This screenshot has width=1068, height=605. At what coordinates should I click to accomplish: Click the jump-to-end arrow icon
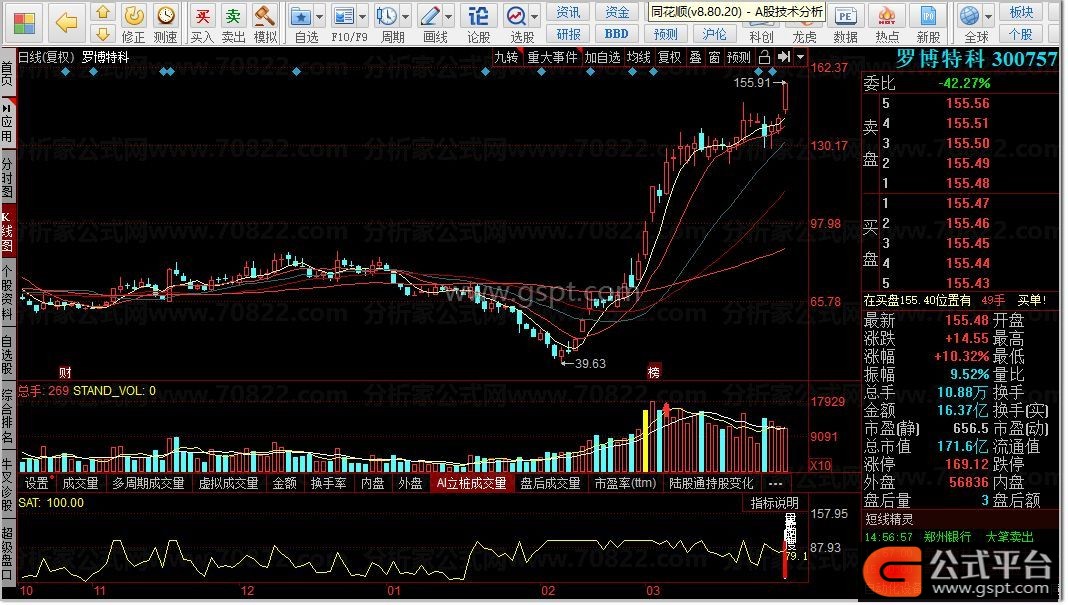click(x=784, y=57)
